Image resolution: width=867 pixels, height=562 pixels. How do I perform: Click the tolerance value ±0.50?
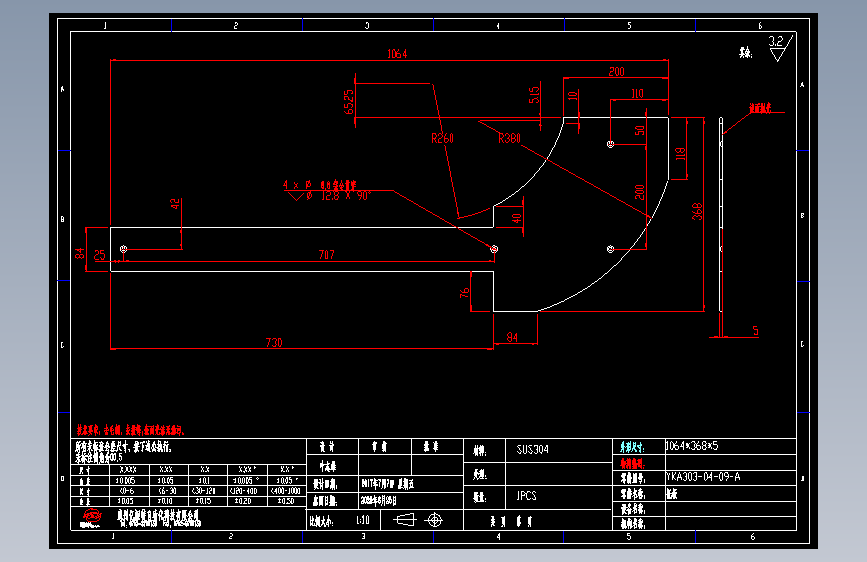point(285,501)
